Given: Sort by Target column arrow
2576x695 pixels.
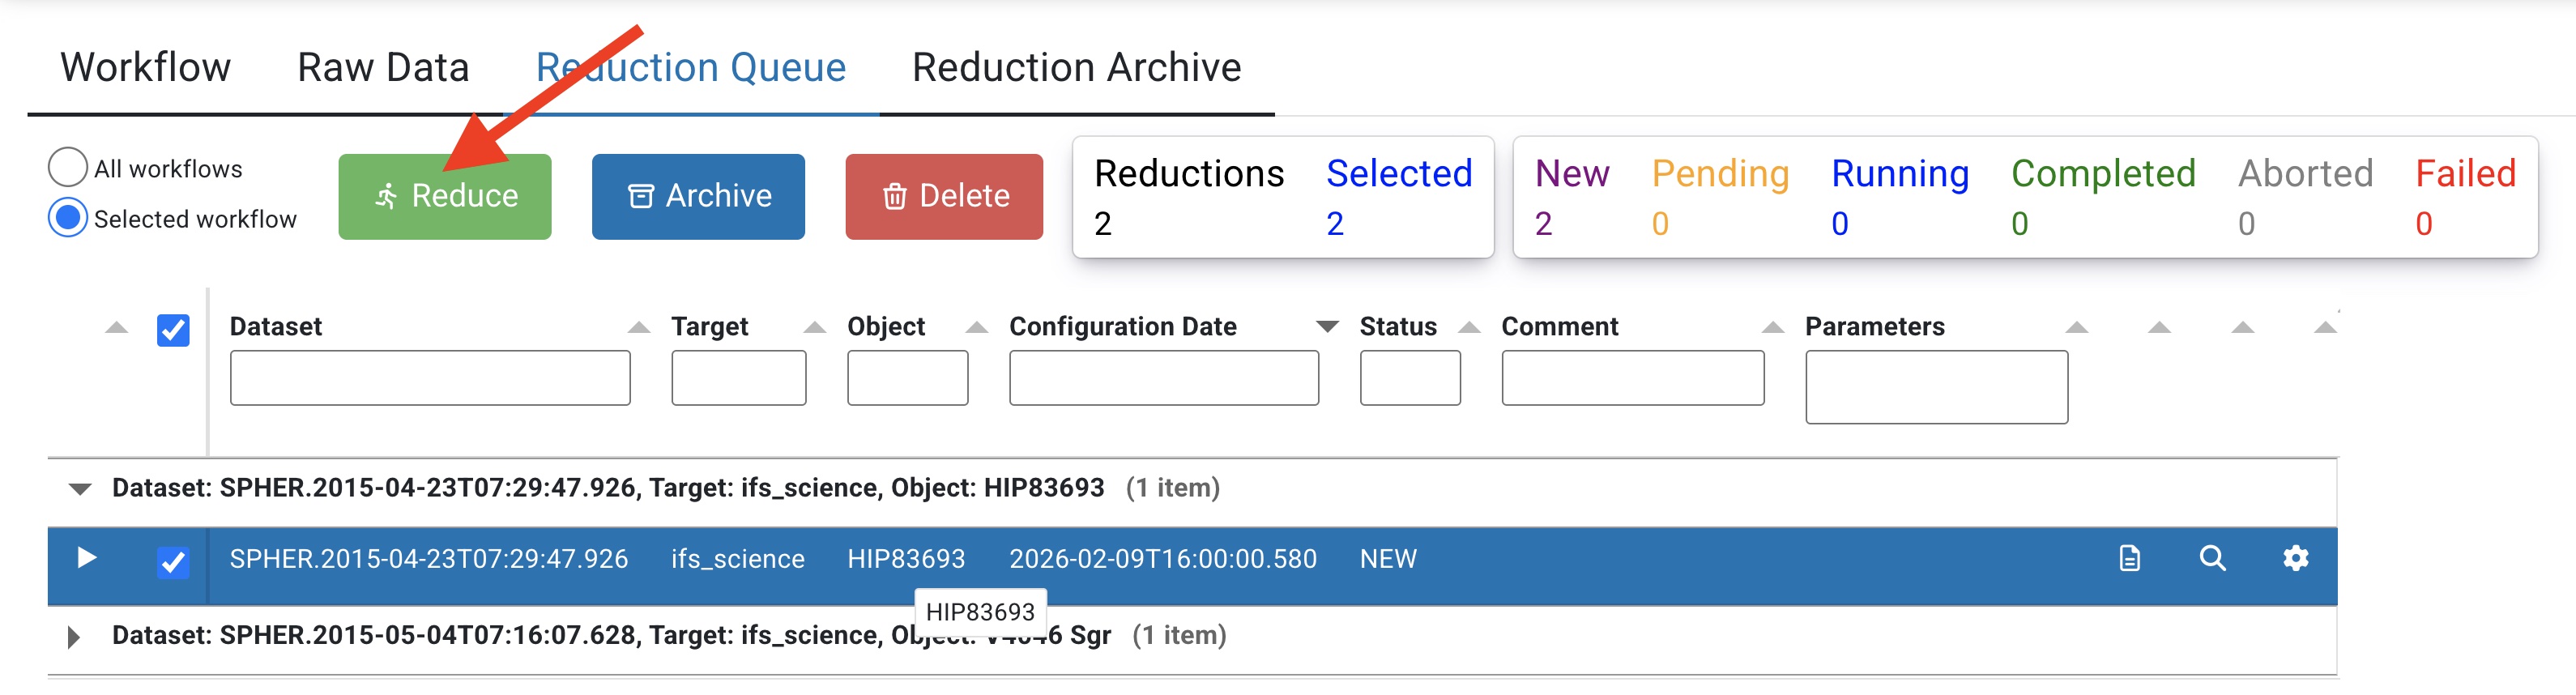Looking at the screenshot, I should [x=815, y=327].
